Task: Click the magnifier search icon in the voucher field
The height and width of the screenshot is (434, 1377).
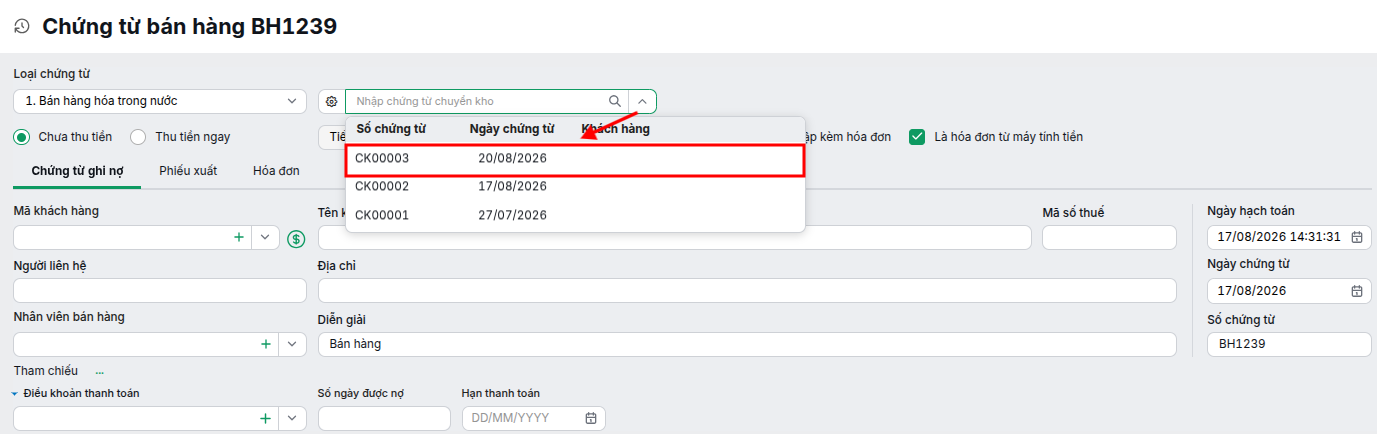Action: 615,101
